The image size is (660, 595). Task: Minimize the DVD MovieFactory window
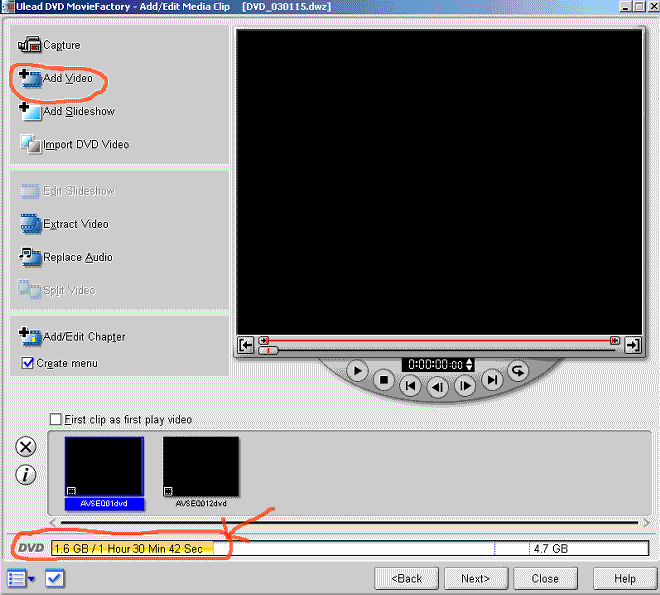tap(626, 7)
